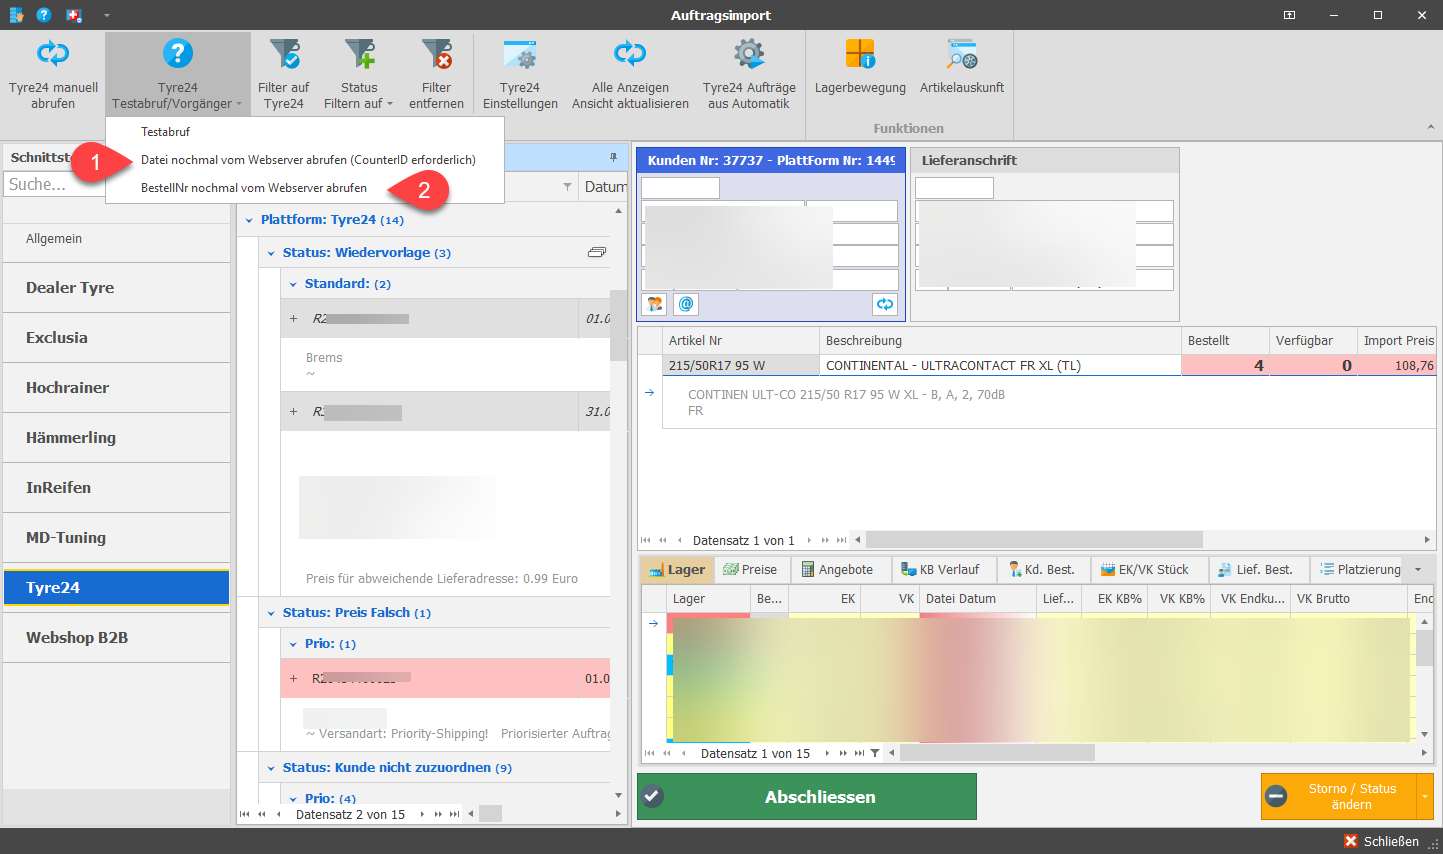The width and height of the screenshot is (1443, 854).
Task: Switch to the Lief. Best. tab
Action: point(1257,570)
